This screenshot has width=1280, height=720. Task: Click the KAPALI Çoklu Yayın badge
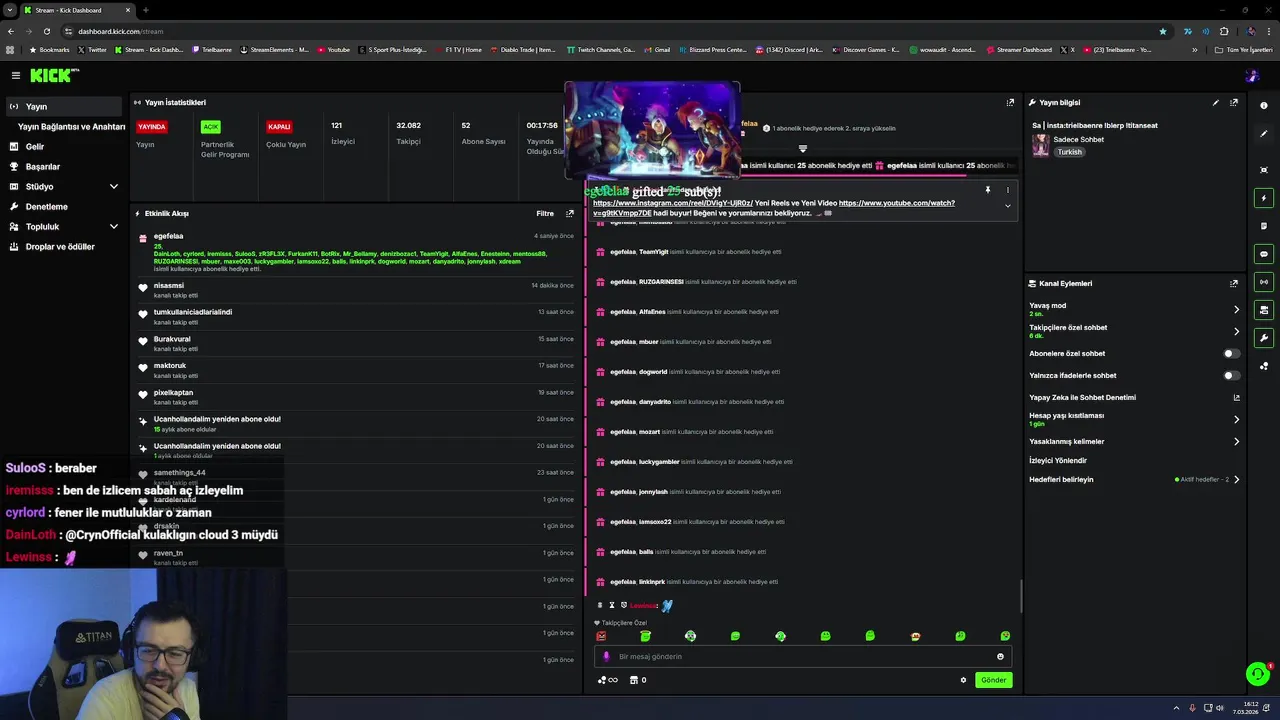pos(279,127)
